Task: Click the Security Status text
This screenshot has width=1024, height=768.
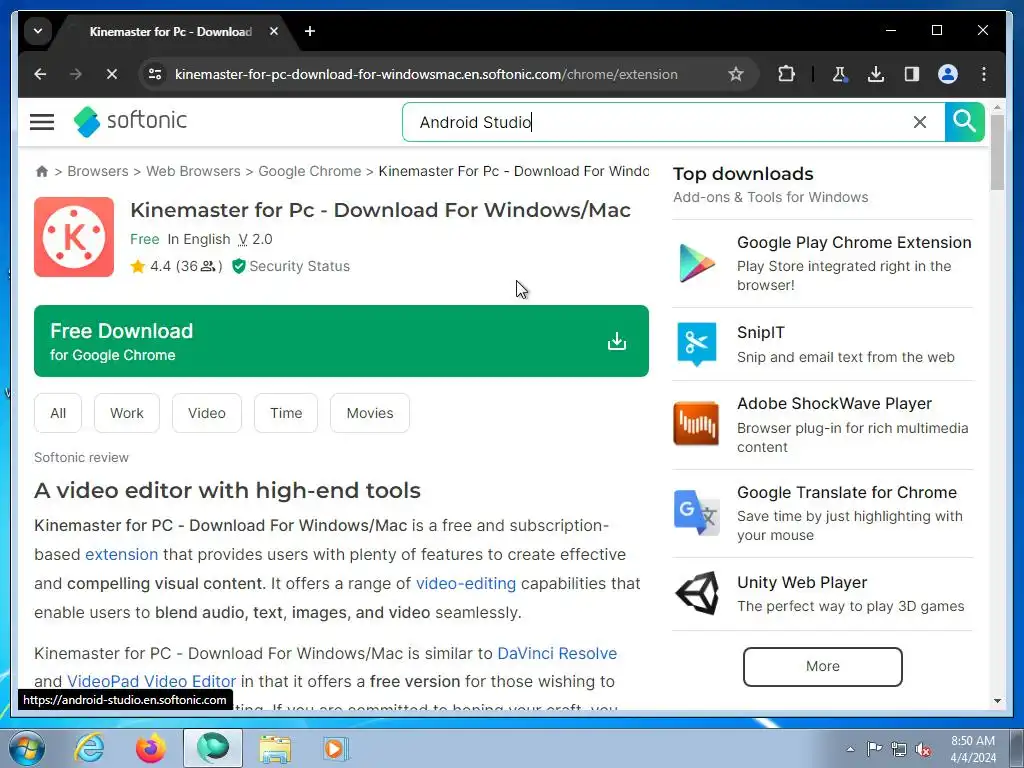Action: coord(300,266)
